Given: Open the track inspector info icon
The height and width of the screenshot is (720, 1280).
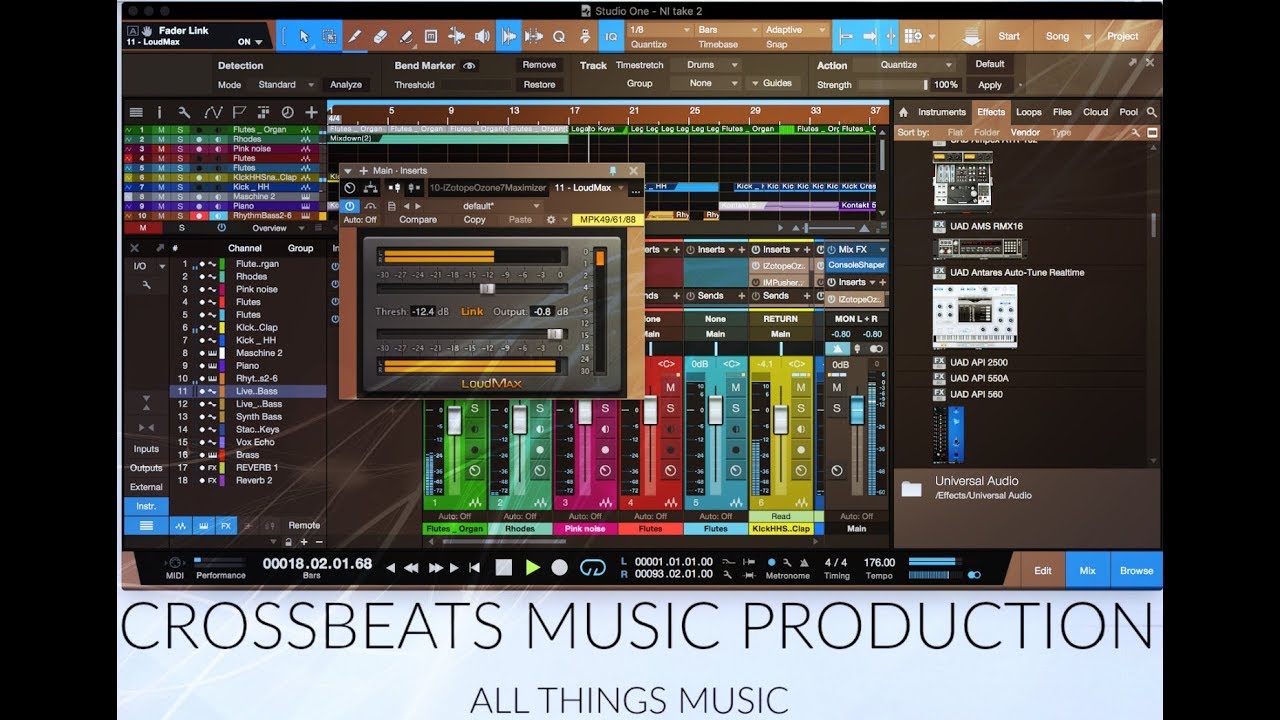Looking at the screenshot, I should (159, 112).
